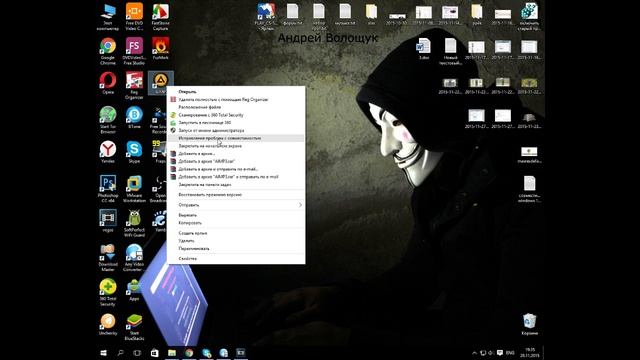Open the Google Chrome desktop shortcut
Image resolution: width=640 pixels, height=360 pixels.
pyautogui.click(x=108, y=51)
